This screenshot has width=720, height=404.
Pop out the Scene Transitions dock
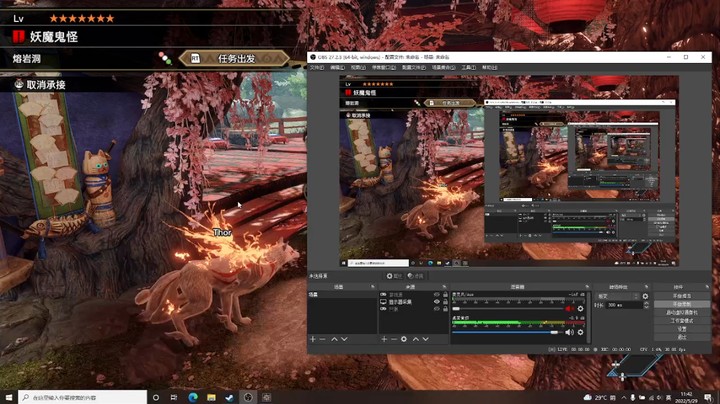pos(647,287)
